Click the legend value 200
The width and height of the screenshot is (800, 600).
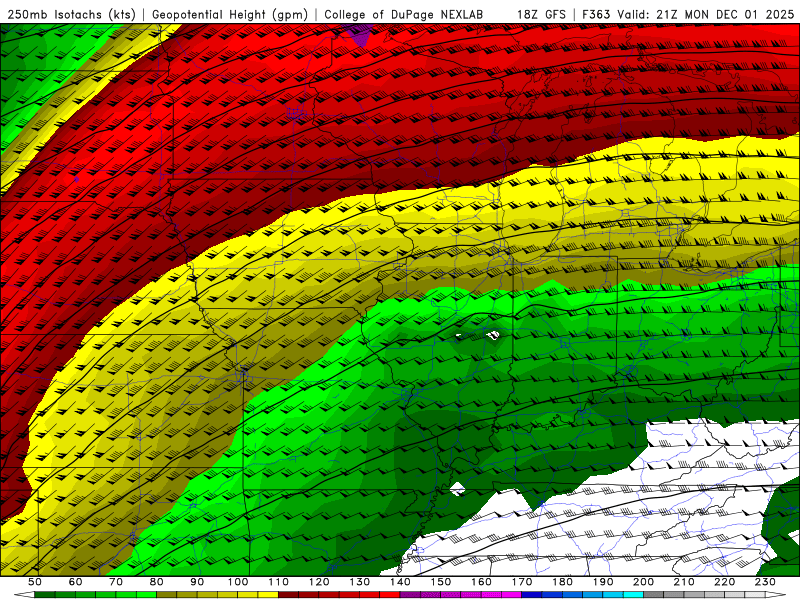644,582
